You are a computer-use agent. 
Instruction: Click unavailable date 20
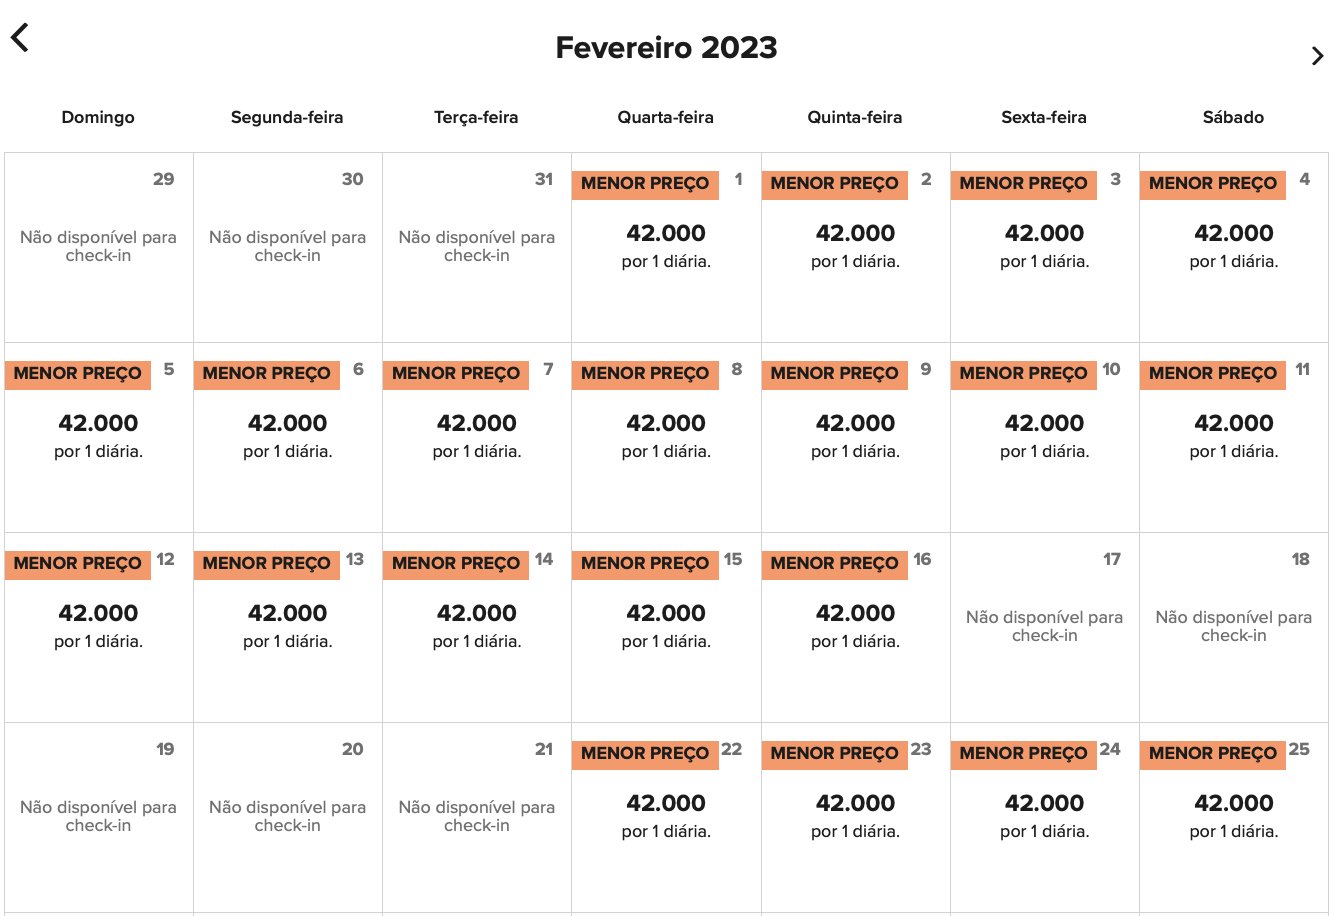coord(288,817)
